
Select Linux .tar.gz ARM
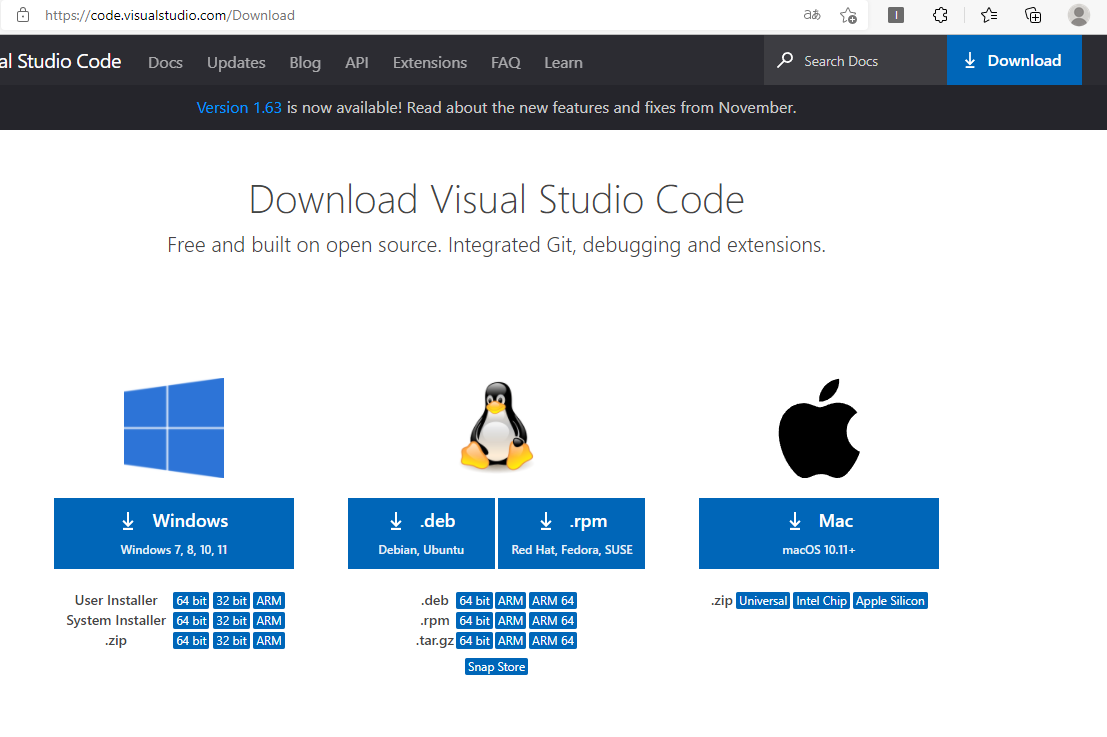[x=510, y=640]
